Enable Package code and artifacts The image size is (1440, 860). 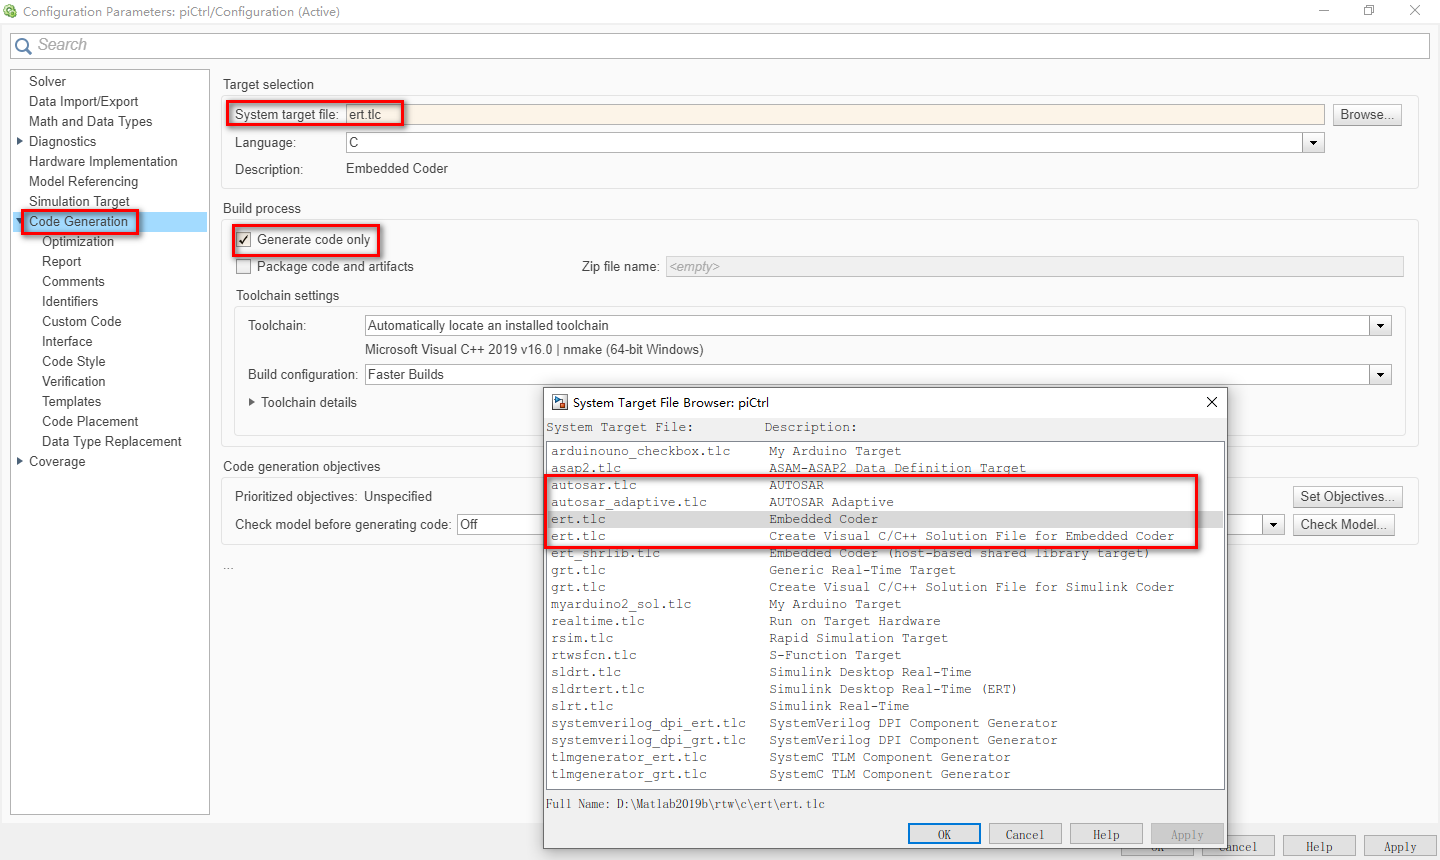coord(242,266)
